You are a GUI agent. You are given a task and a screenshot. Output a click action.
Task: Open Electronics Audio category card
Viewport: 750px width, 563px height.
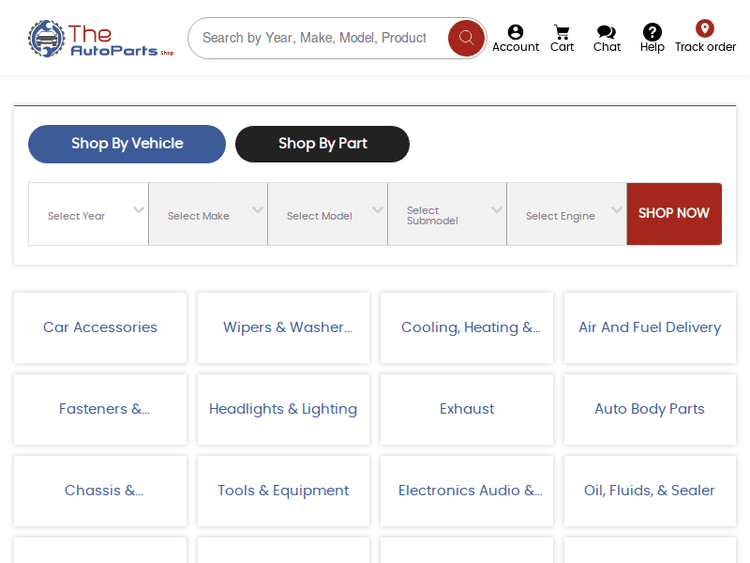click(x=467, y=491)
